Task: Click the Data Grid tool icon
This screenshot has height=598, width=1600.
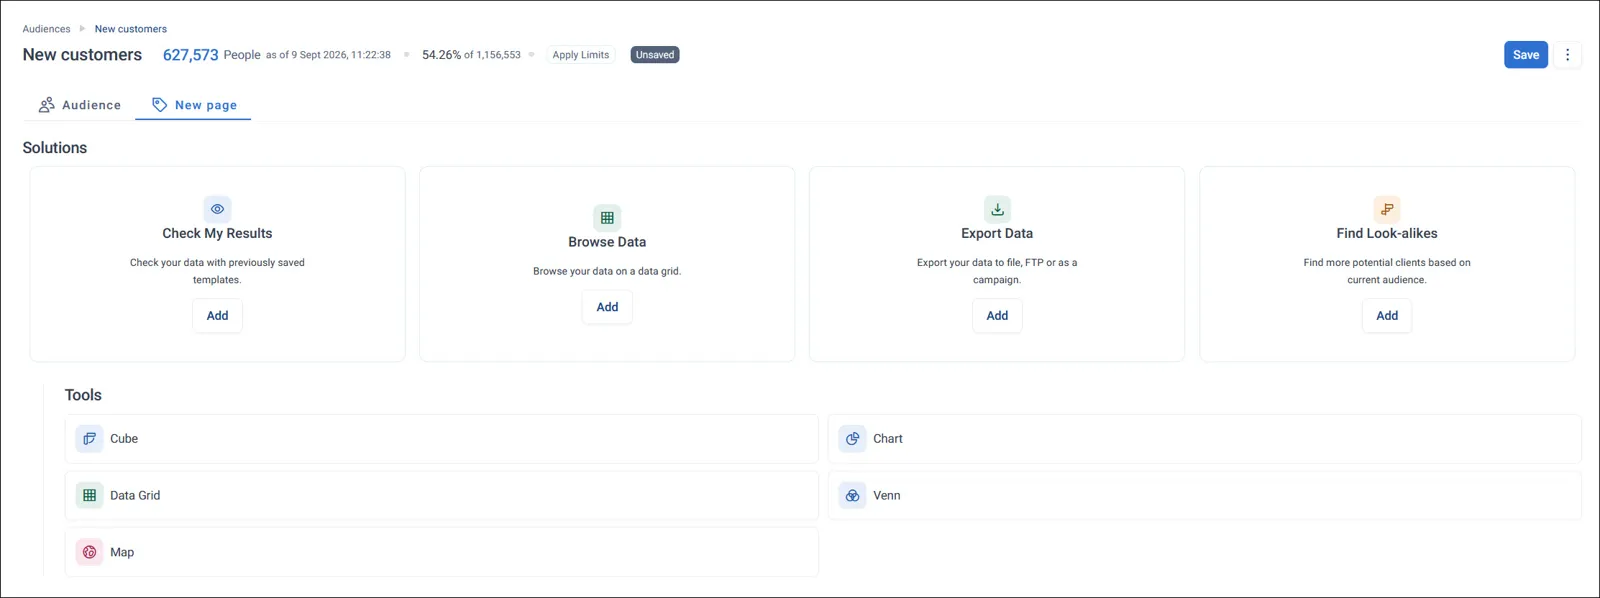Action: click(x=89, y=495)
